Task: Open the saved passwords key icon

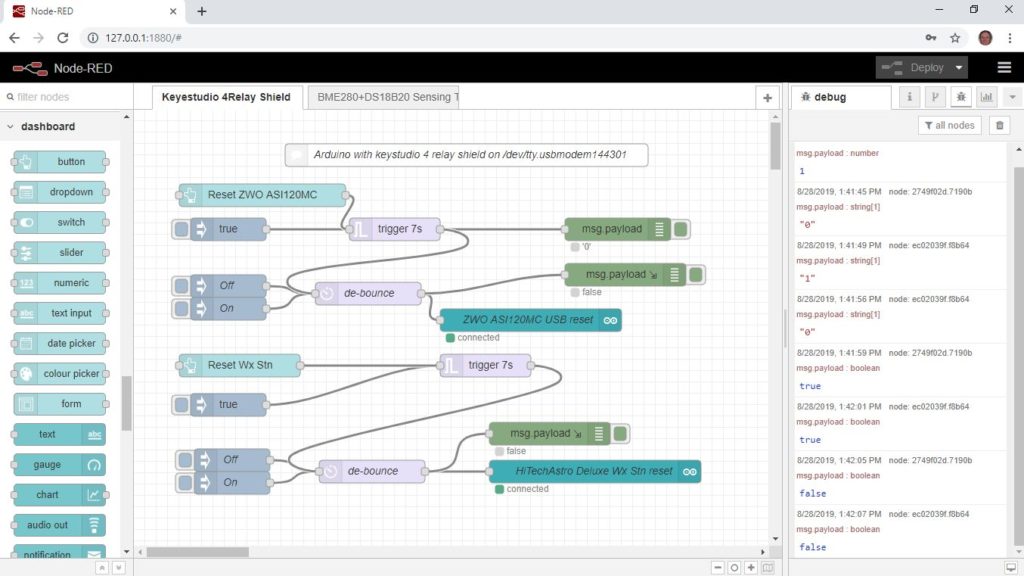Action: (931, 38)
